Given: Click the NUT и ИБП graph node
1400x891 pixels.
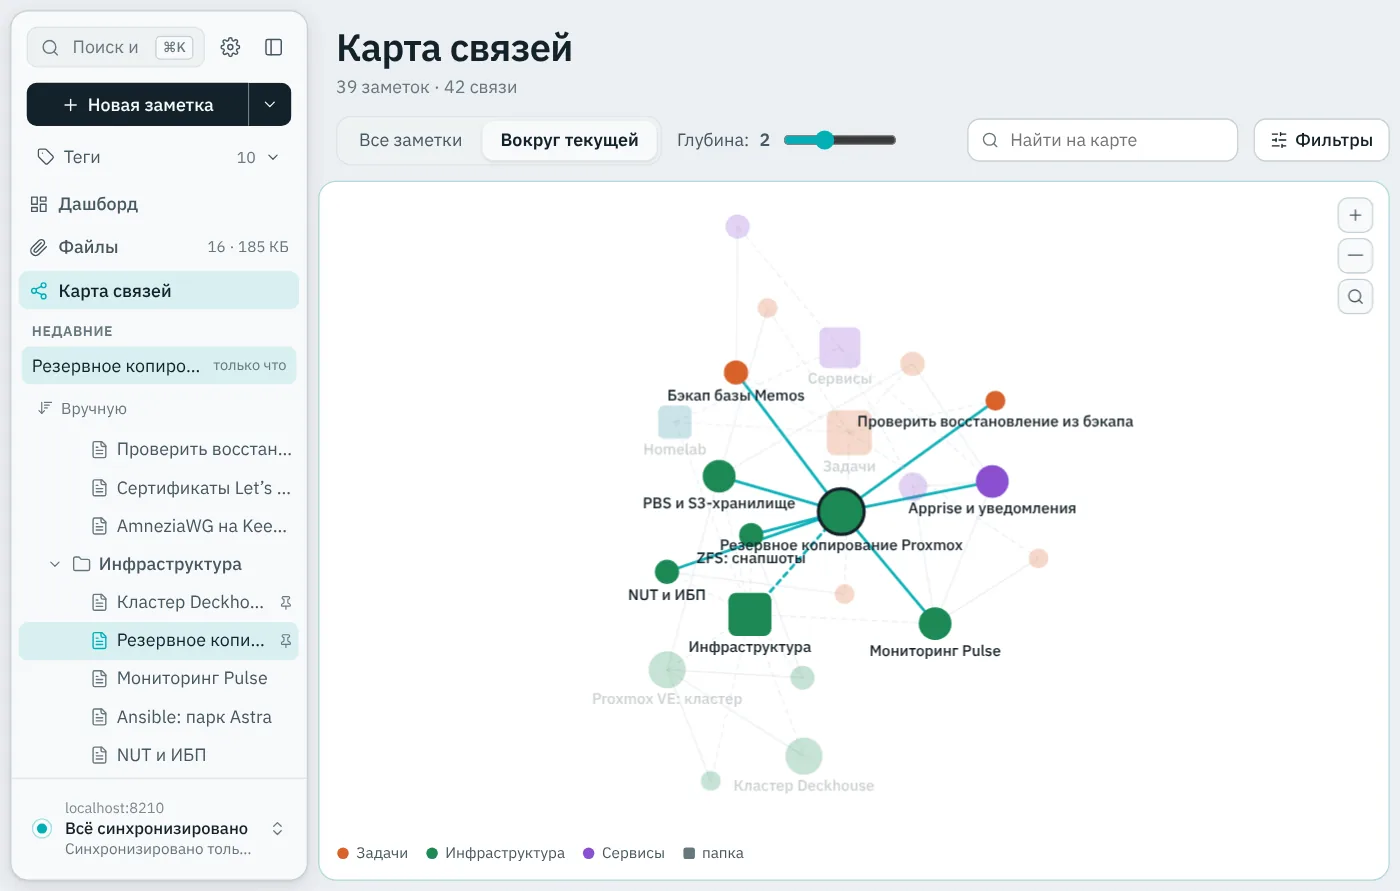Looking at the screenshot, I should click(x=667, y=572).
